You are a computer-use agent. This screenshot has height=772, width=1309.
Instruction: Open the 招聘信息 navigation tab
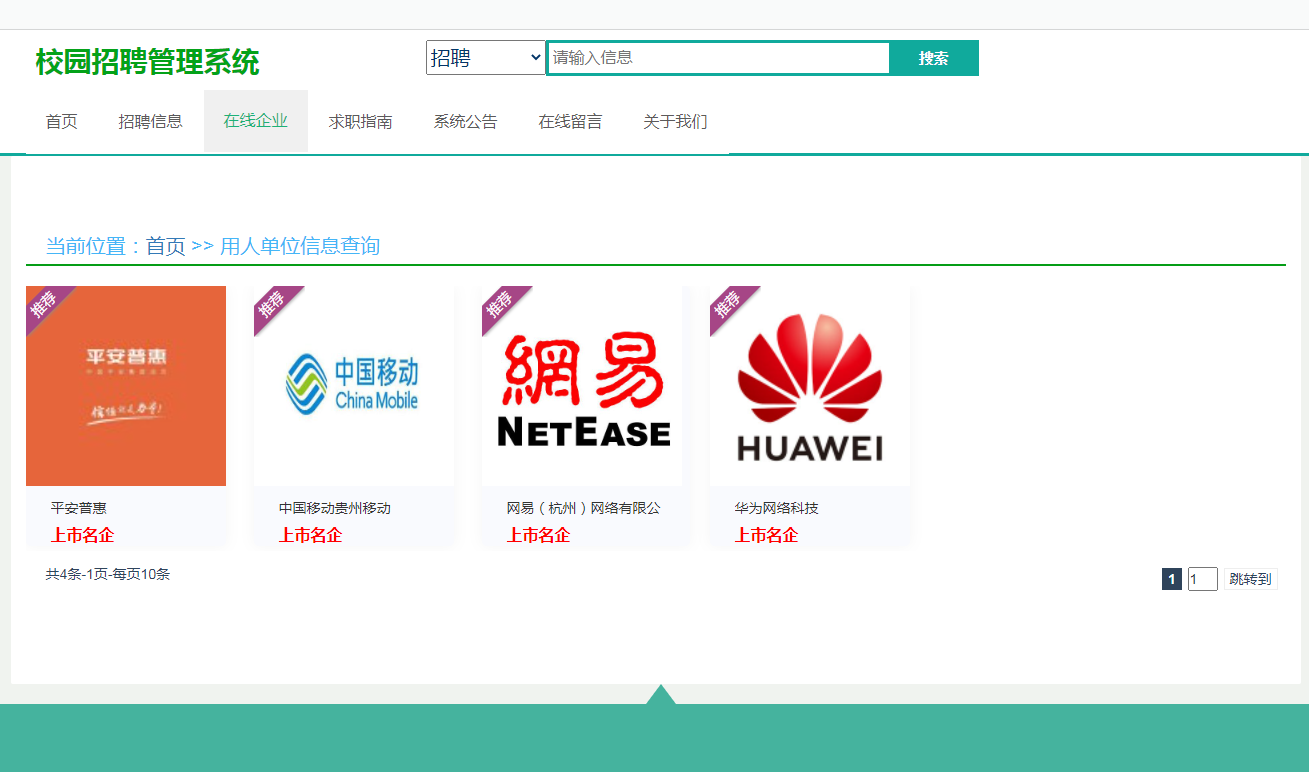(x=151, y=122)
